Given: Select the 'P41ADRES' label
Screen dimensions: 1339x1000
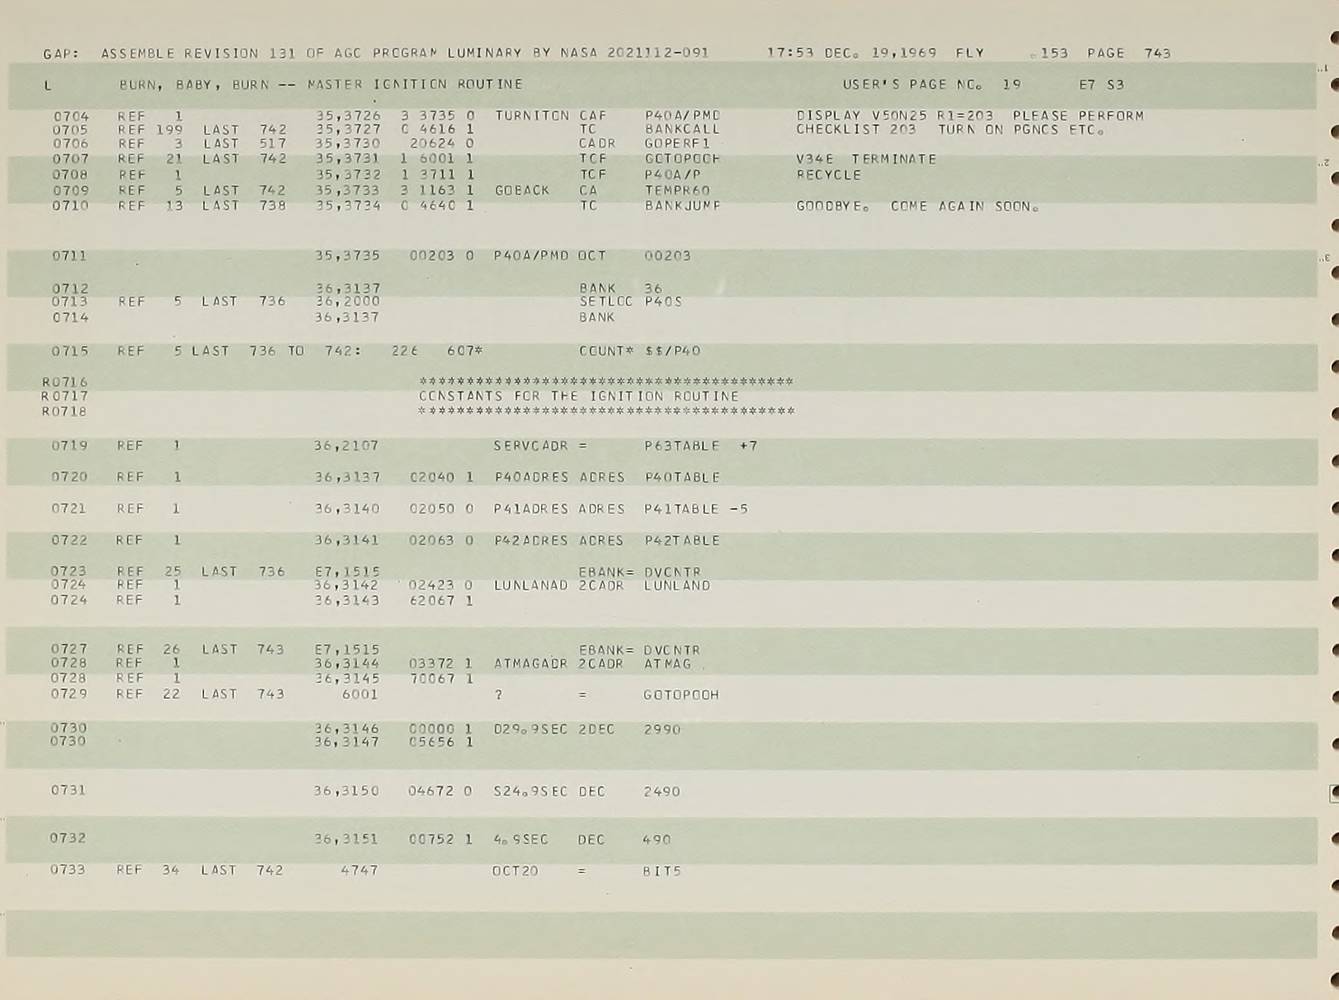Looking at the screenshot, I should pos(531,510).
